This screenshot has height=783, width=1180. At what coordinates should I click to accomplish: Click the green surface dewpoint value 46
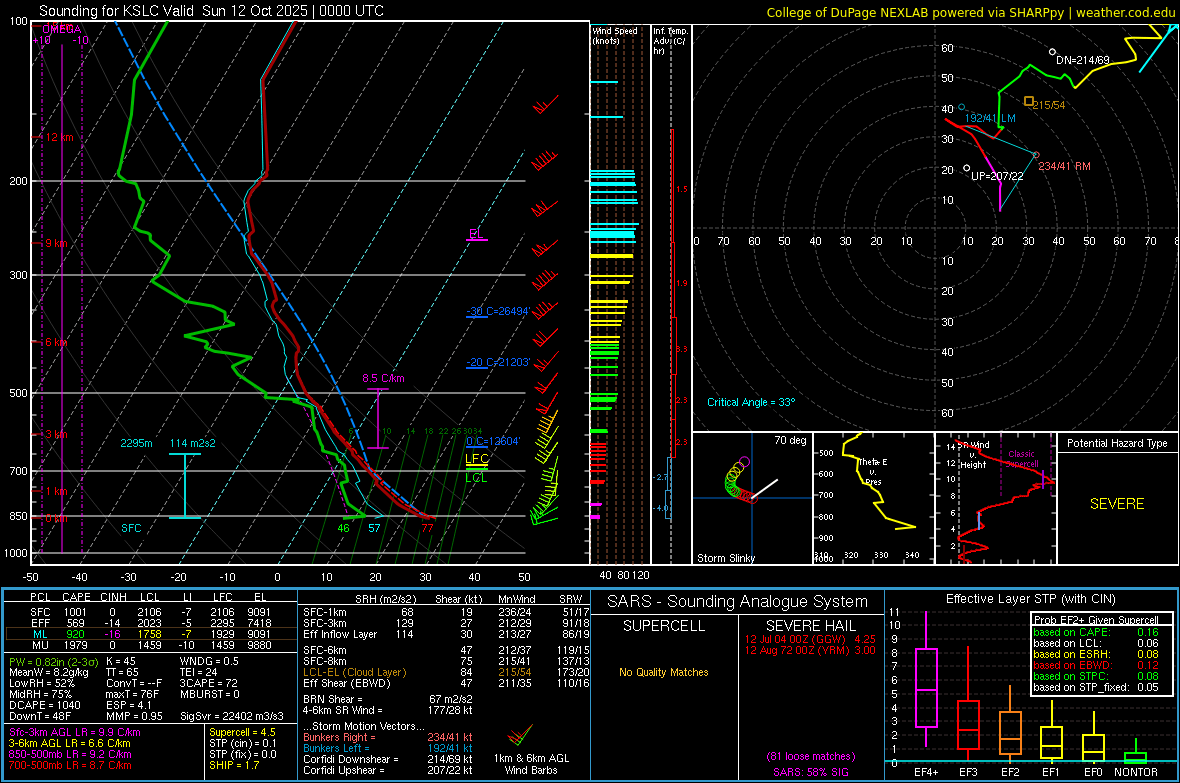coord(343,528)
